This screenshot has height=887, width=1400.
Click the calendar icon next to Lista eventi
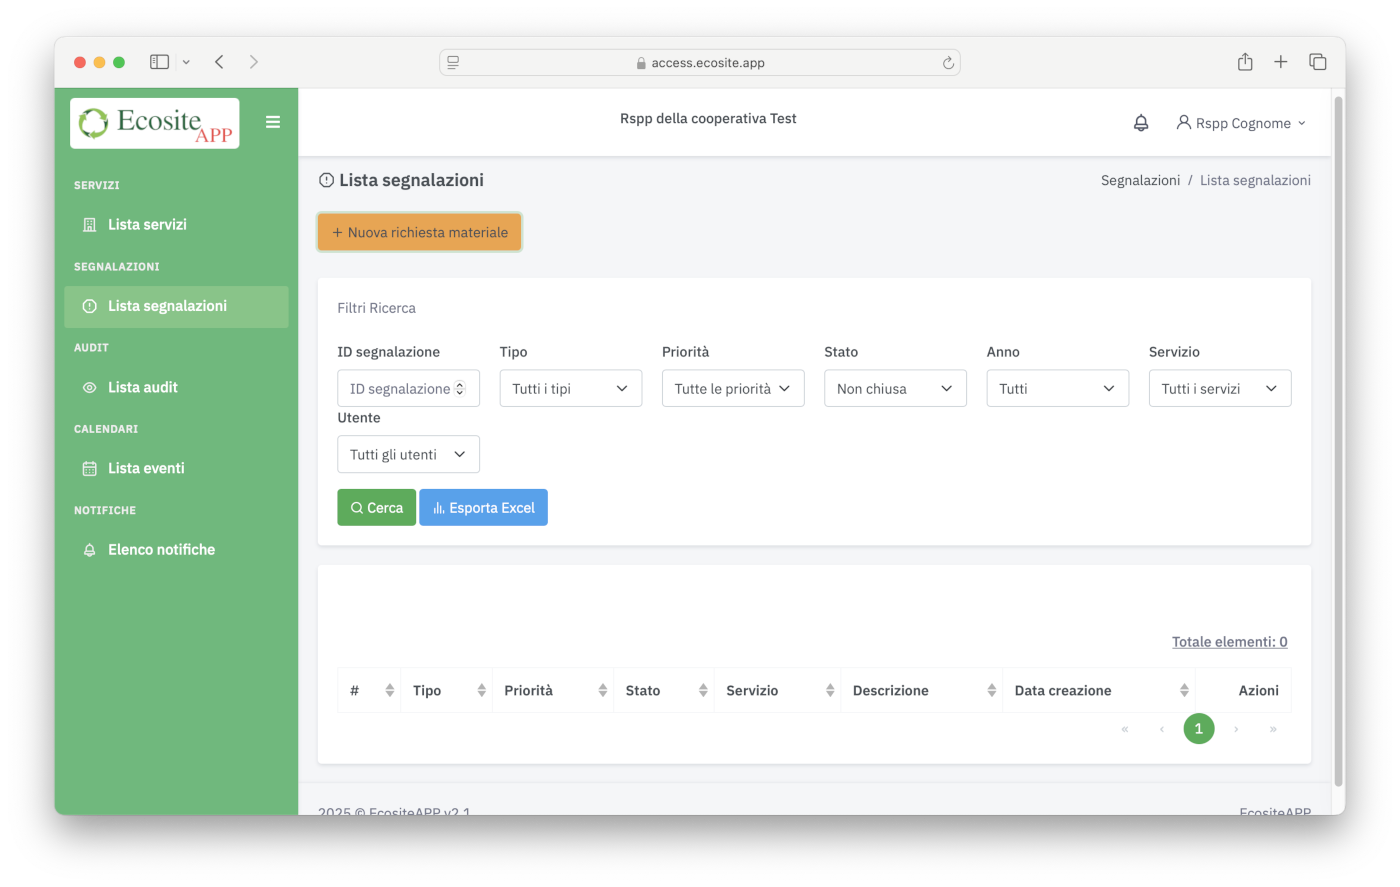[89, 468]
